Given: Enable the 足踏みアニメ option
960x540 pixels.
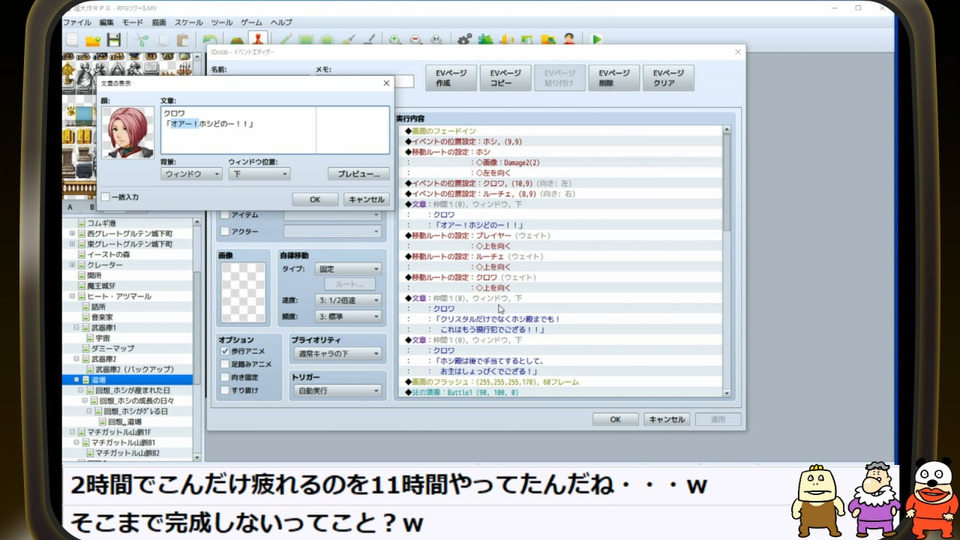Looking at the screenshot, I should (225, 364).
